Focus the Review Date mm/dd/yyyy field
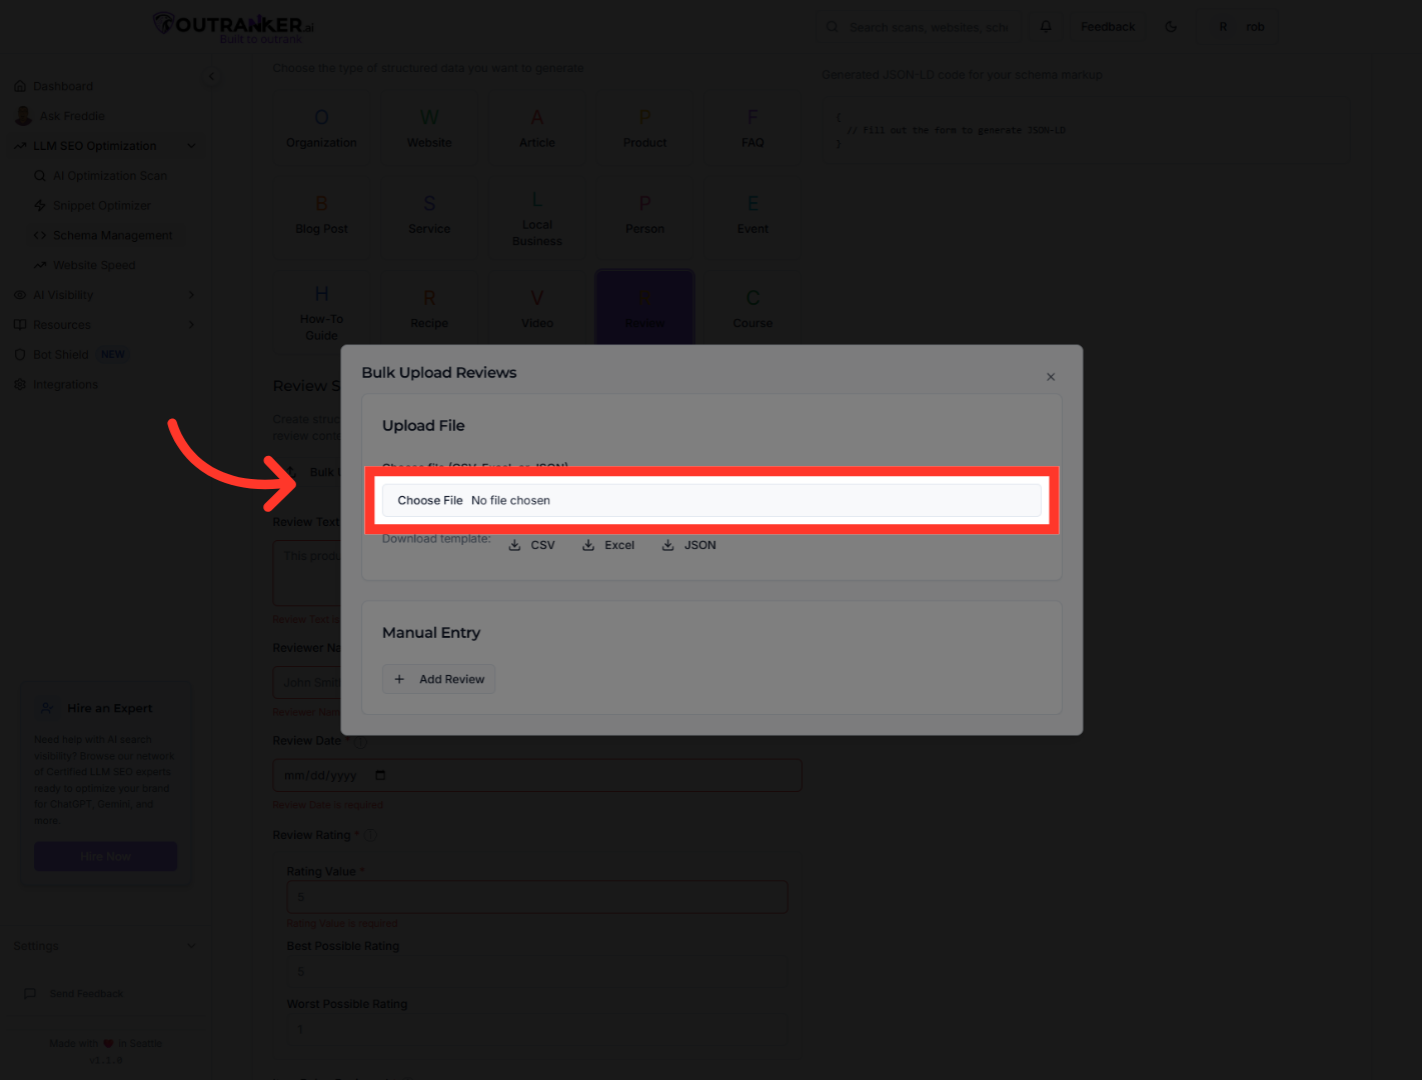This screenshot has width=1422, height=1080. click(x=537, y=776)
